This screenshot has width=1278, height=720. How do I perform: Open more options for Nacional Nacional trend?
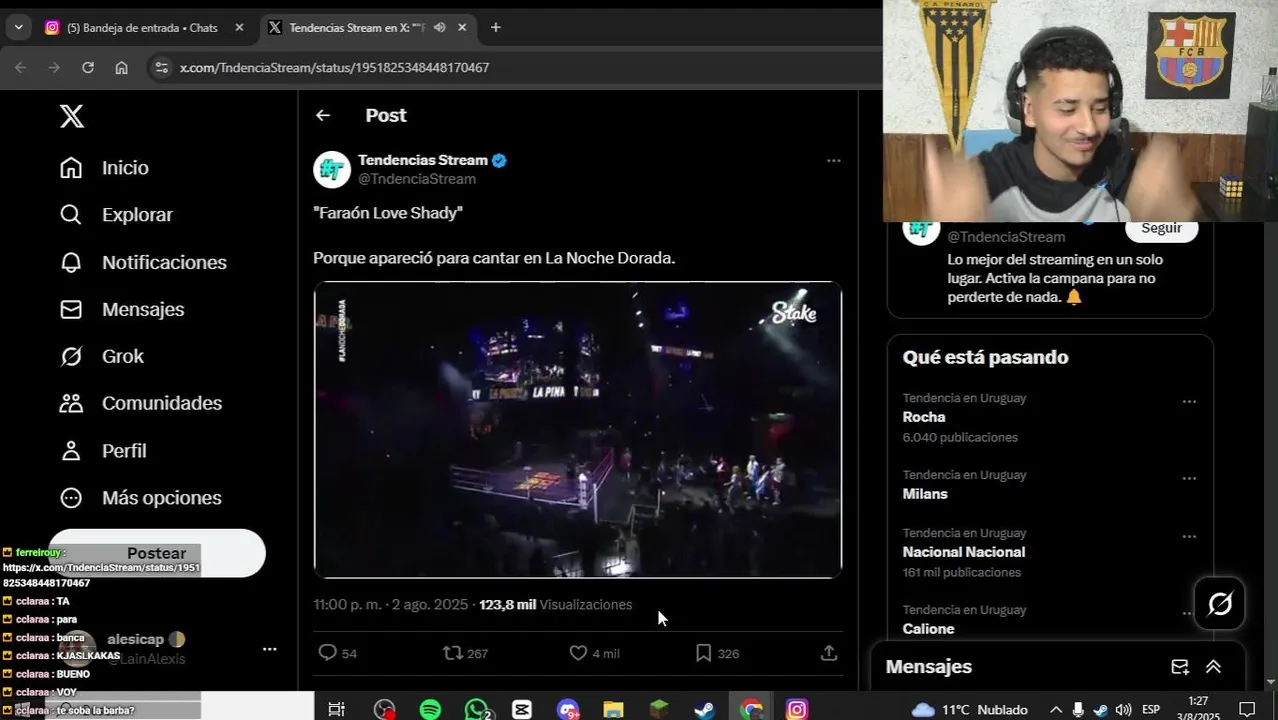coord(1189,536)
